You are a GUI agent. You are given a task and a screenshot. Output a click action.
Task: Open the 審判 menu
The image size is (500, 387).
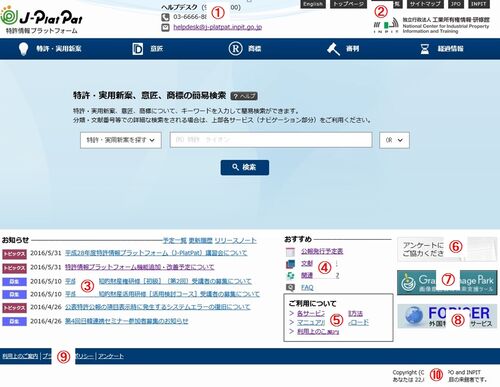coord(352,49)
